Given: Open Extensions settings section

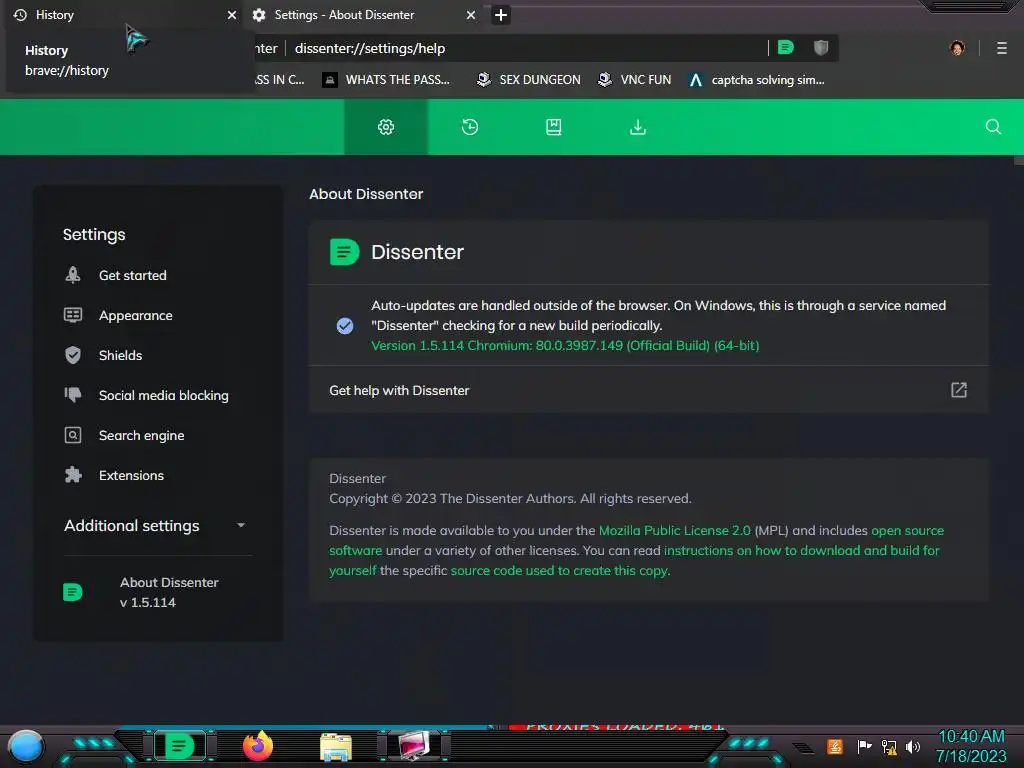Looking at the screenshot, I should click(131, 475).
